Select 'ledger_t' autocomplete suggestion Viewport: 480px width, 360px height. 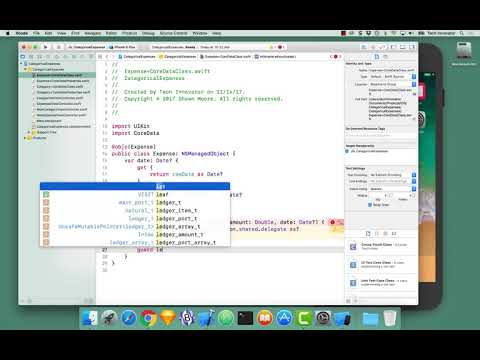point(135,202)
